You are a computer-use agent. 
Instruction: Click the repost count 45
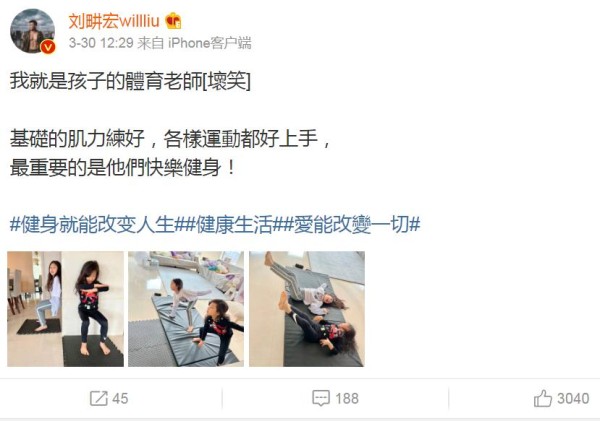tap(120, 399)
